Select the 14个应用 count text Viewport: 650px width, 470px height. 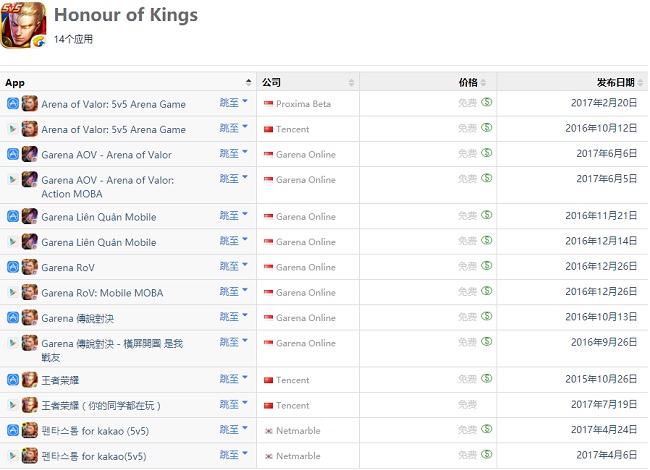(x=73, y=39)
